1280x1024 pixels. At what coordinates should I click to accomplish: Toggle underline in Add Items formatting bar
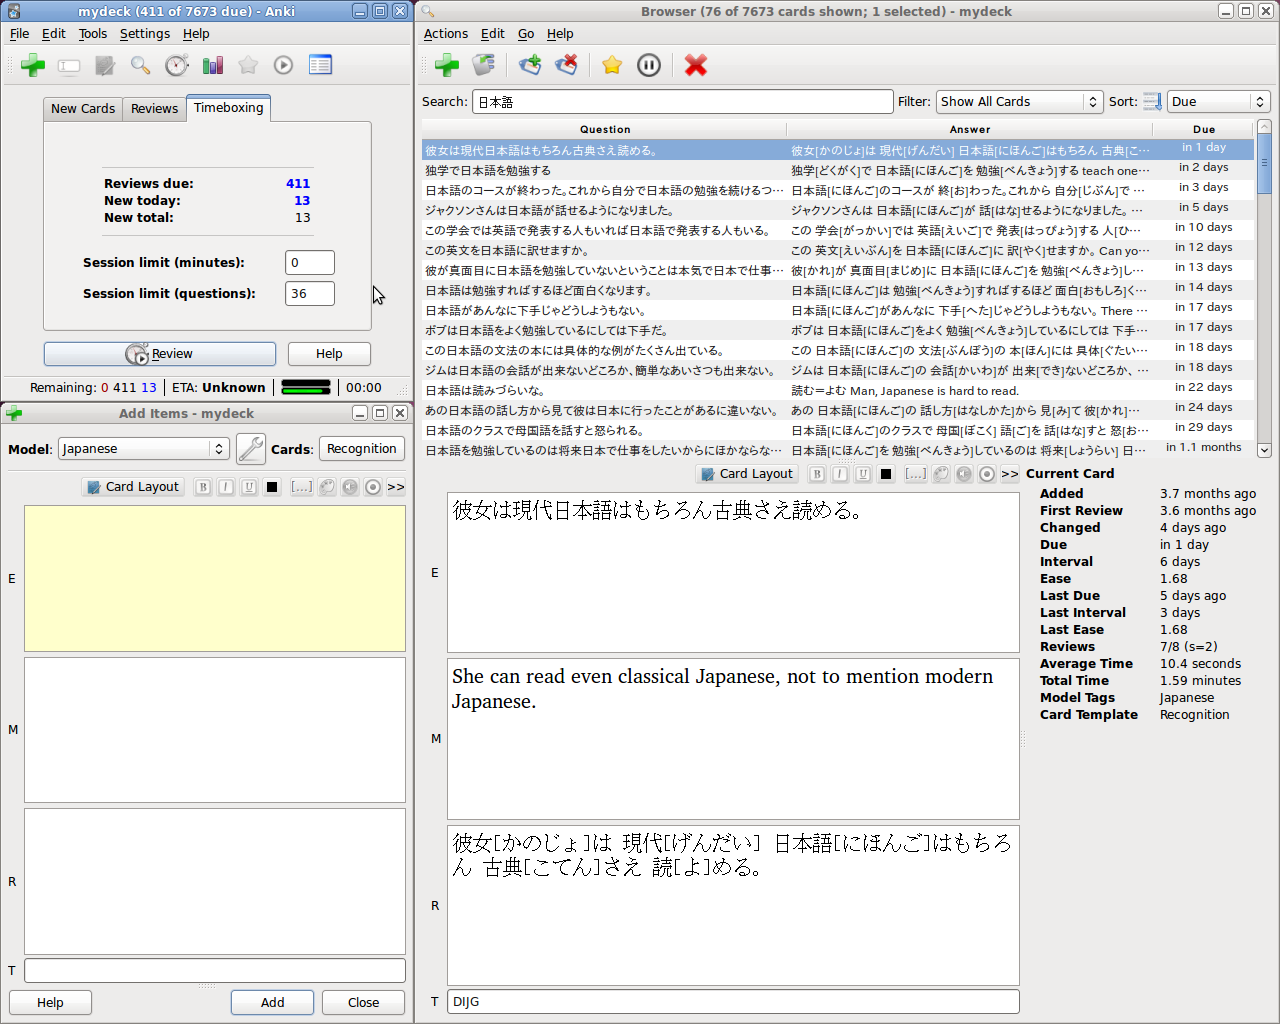pos(249,487)
